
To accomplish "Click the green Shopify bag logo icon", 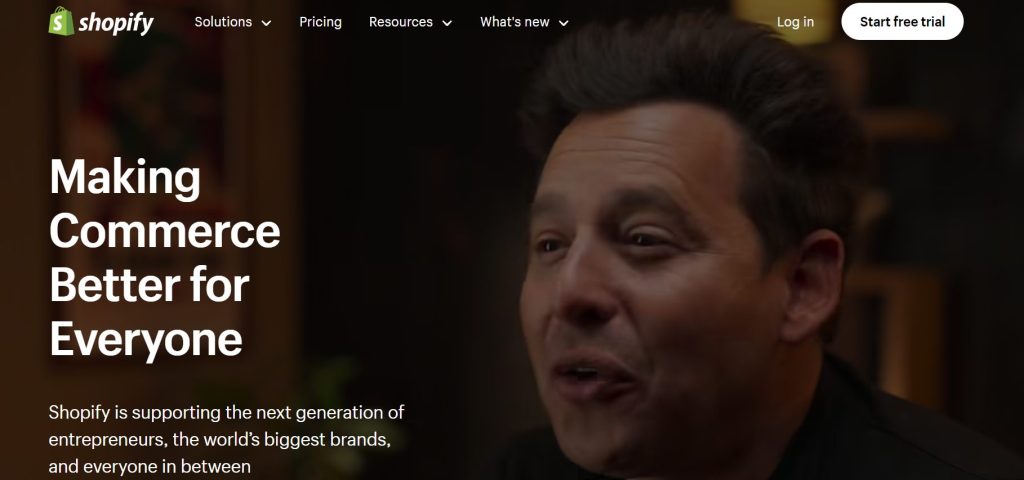I will tap(61, 22).
